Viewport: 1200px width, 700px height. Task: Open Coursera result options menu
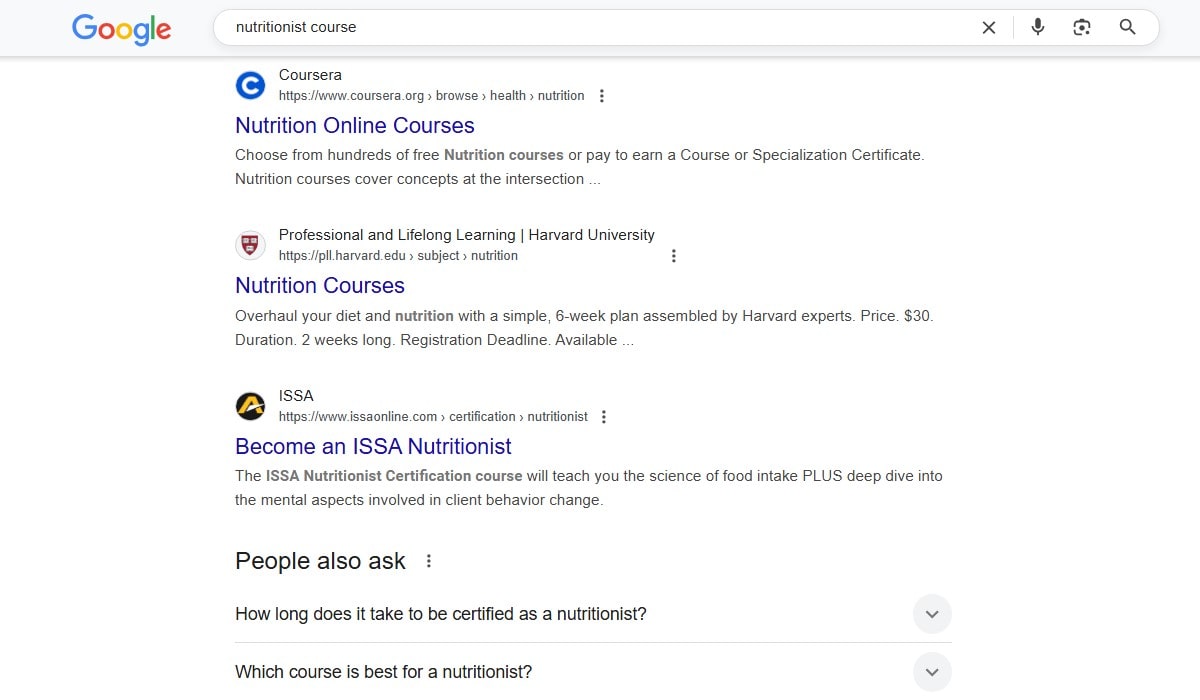[x=602, y=96]
